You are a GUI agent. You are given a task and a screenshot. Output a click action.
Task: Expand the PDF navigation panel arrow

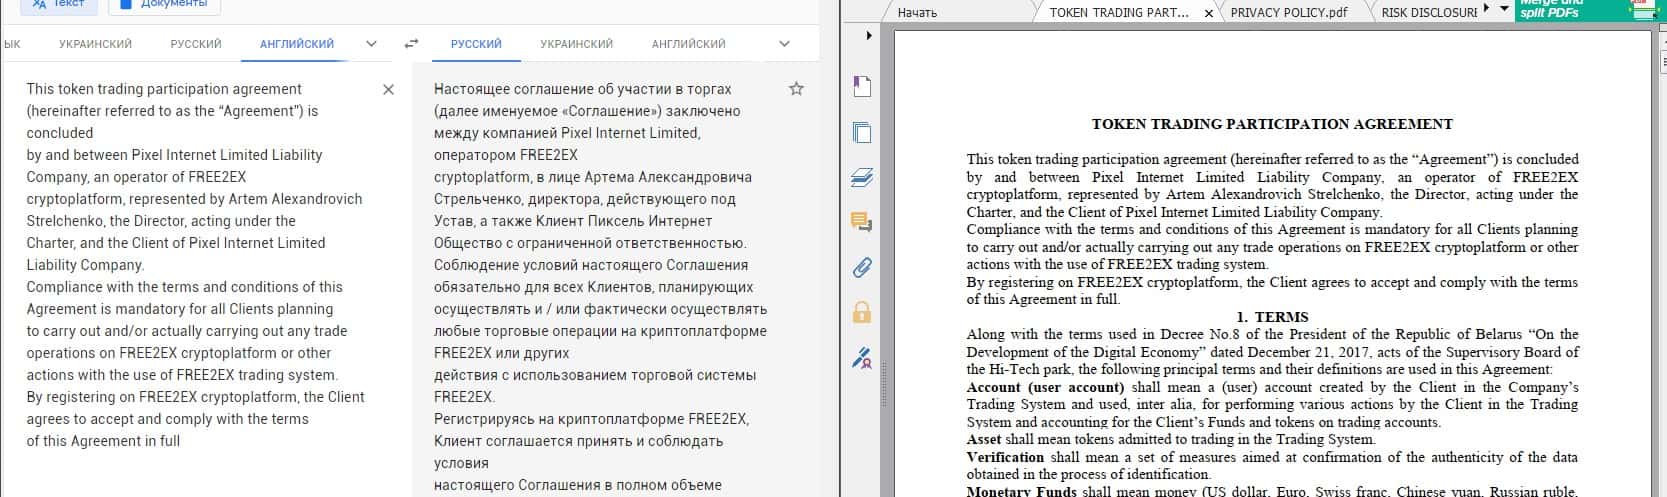(x=868, y=36)
